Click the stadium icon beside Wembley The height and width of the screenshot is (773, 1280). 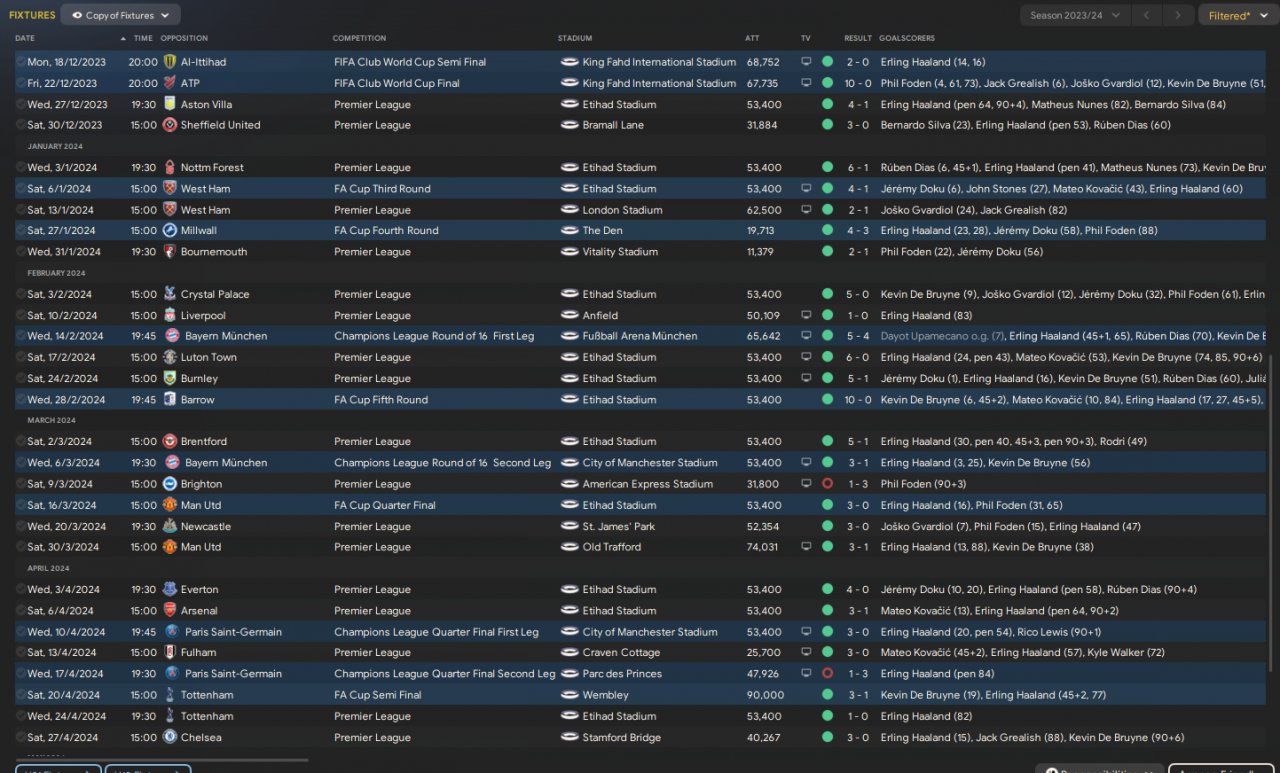pos(569,695)
